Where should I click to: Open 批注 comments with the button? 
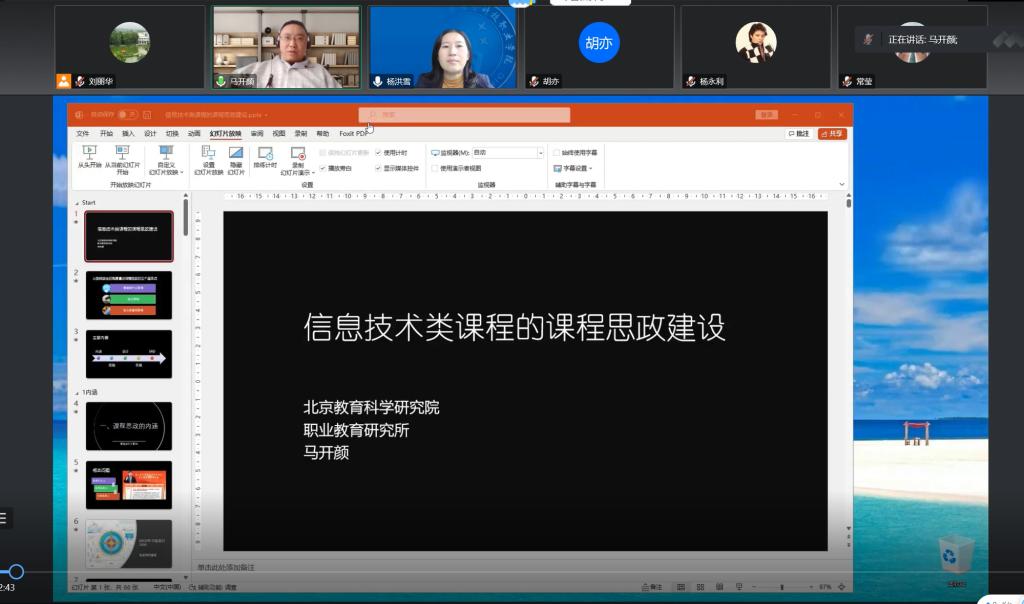coord(798,133)
